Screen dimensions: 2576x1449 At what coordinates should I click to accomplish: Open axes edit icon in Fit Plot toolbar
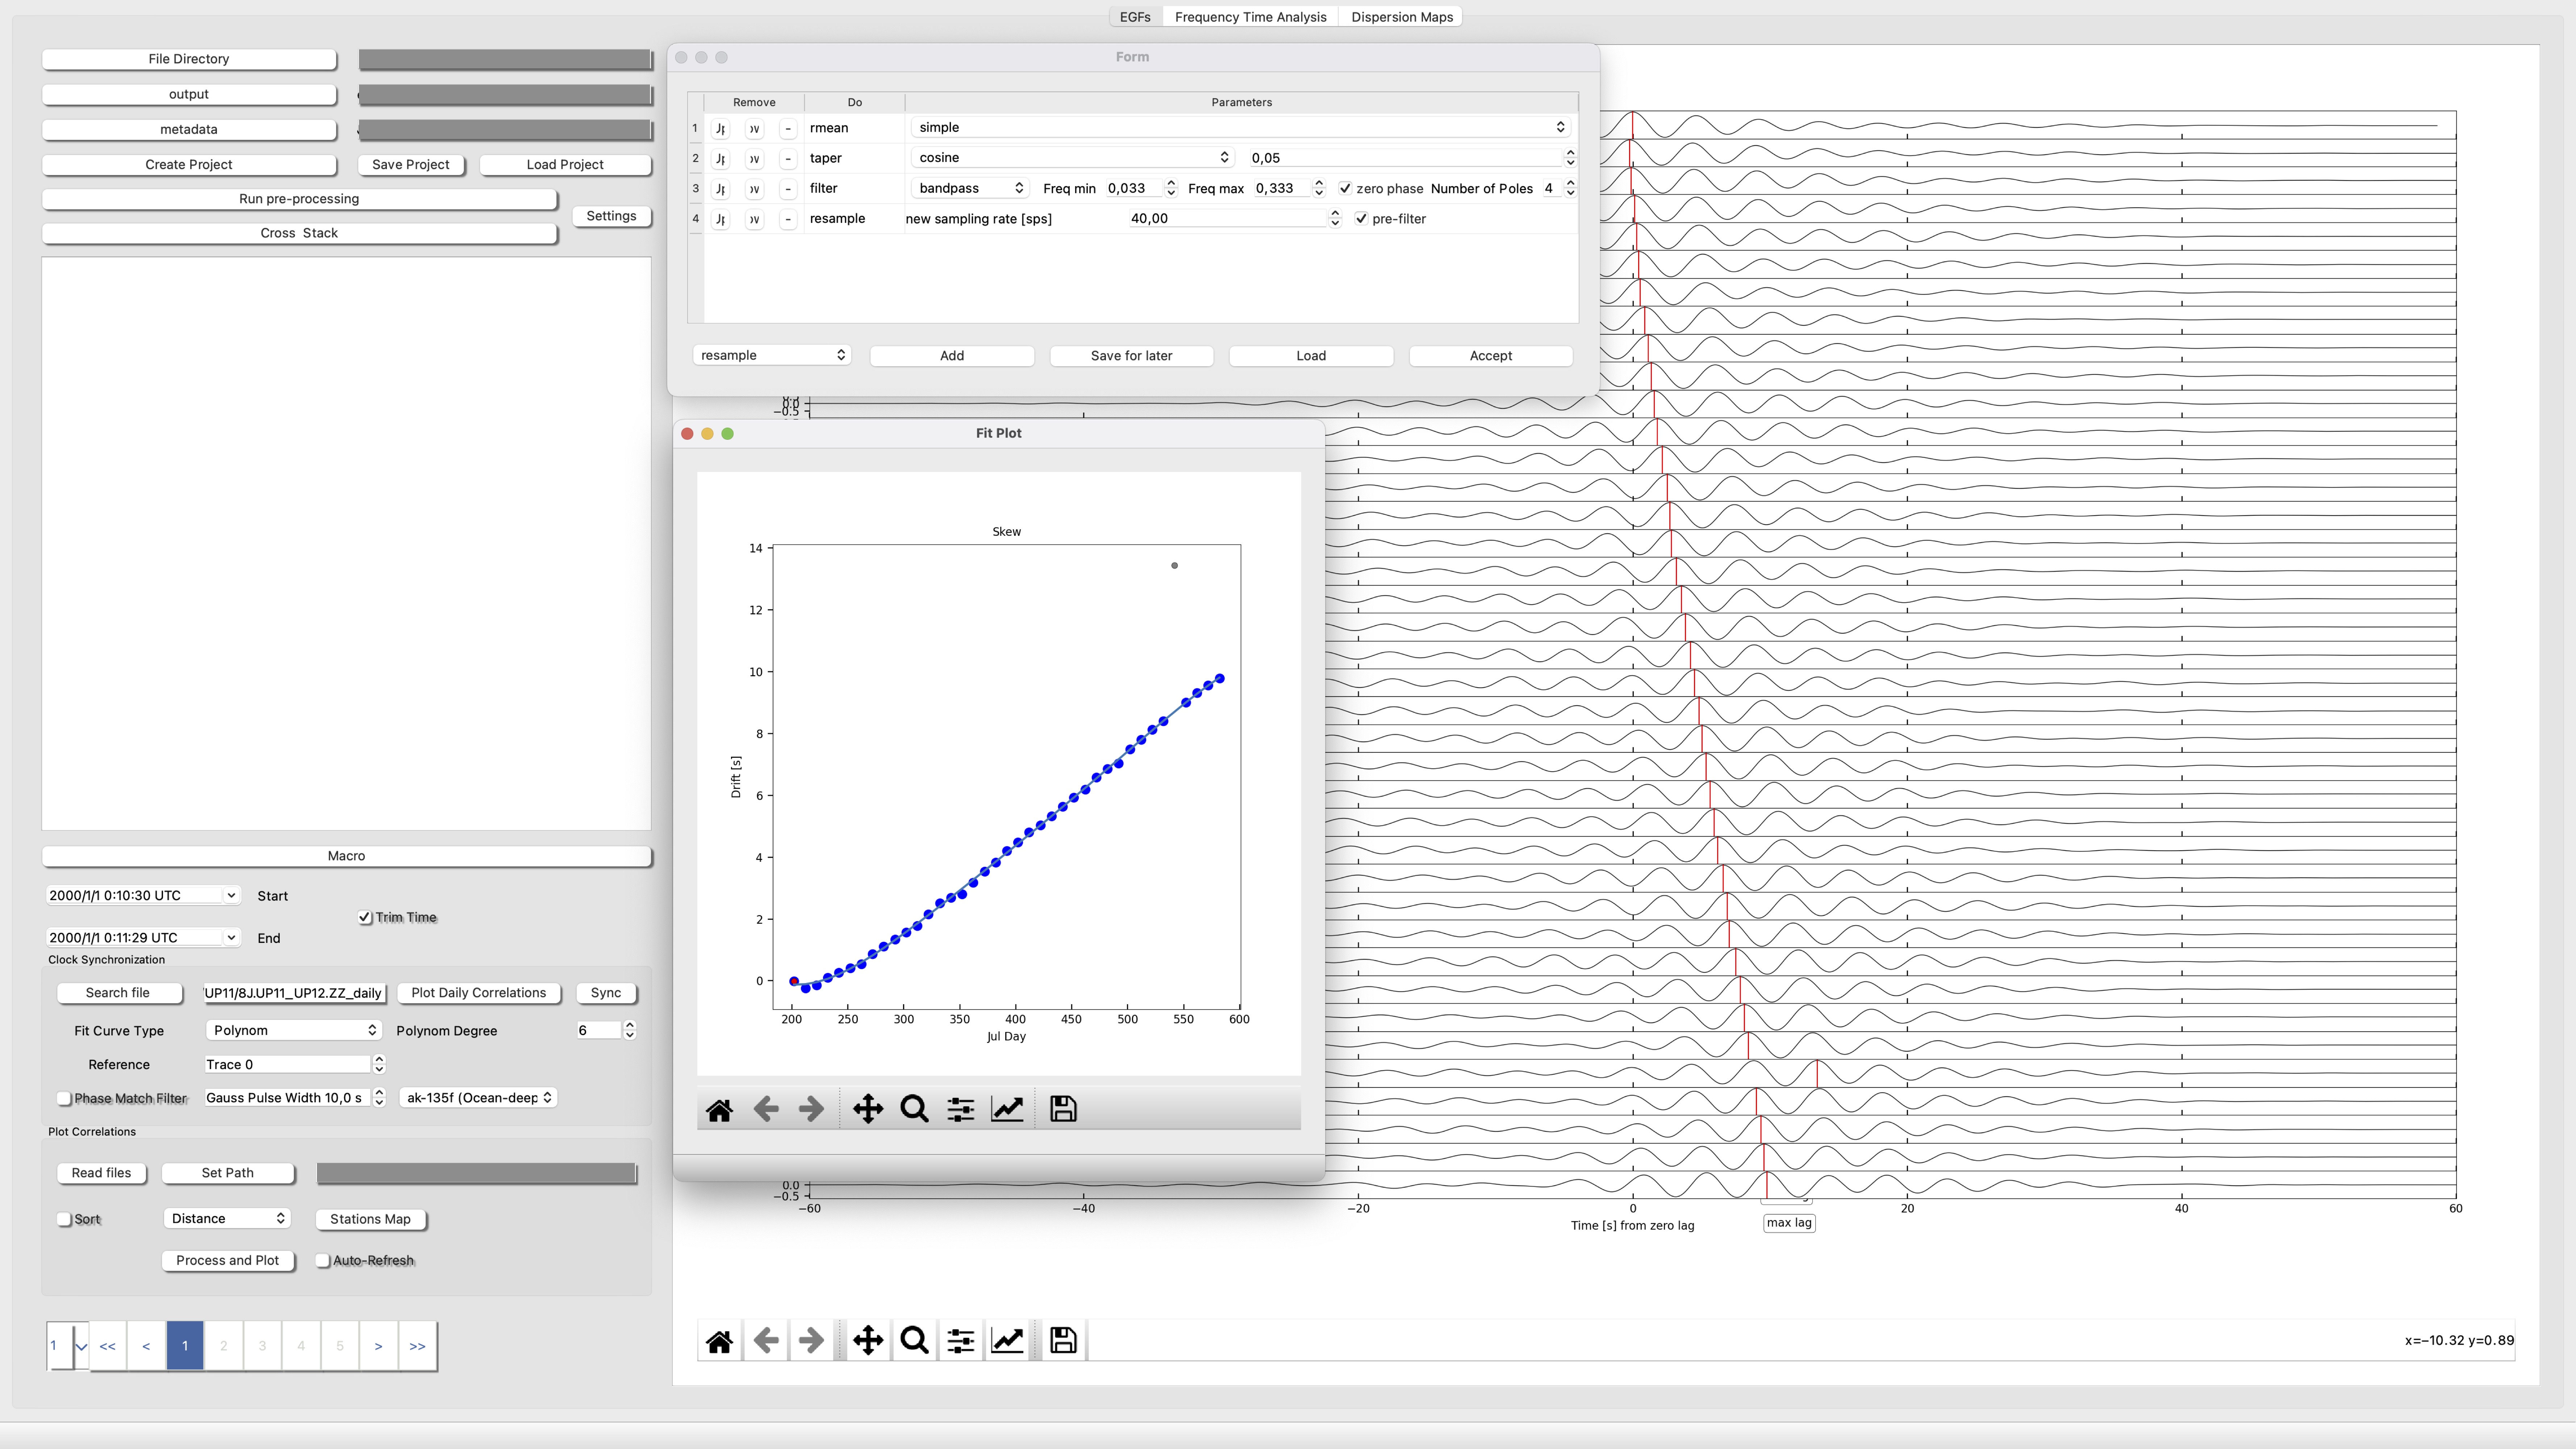(x=1007, y=1109)
